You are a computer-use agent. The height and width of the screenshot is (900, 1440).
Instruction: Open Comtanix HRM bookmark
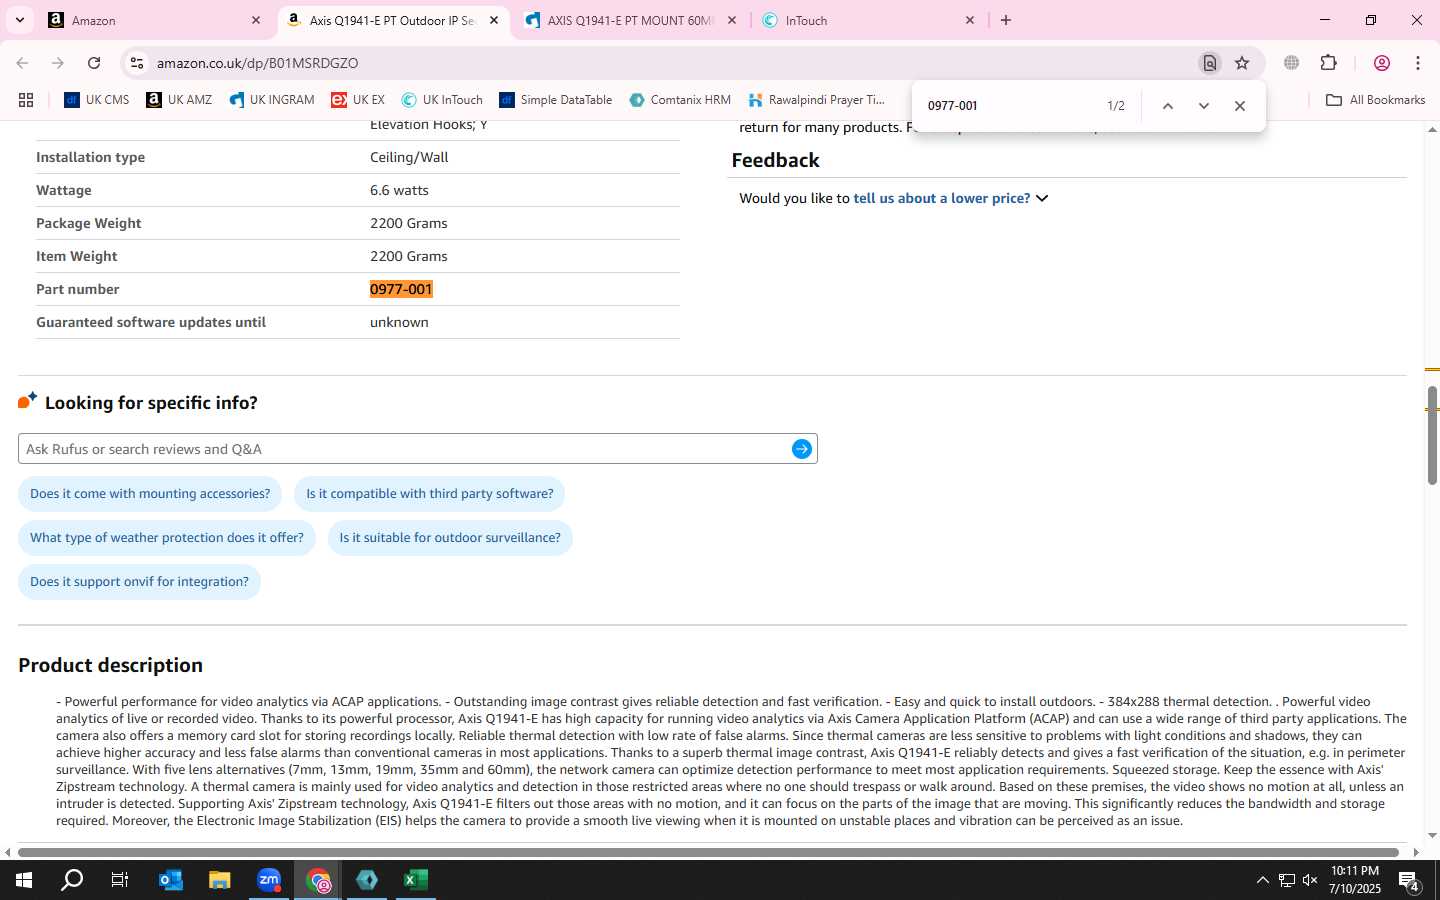[680, 100]
